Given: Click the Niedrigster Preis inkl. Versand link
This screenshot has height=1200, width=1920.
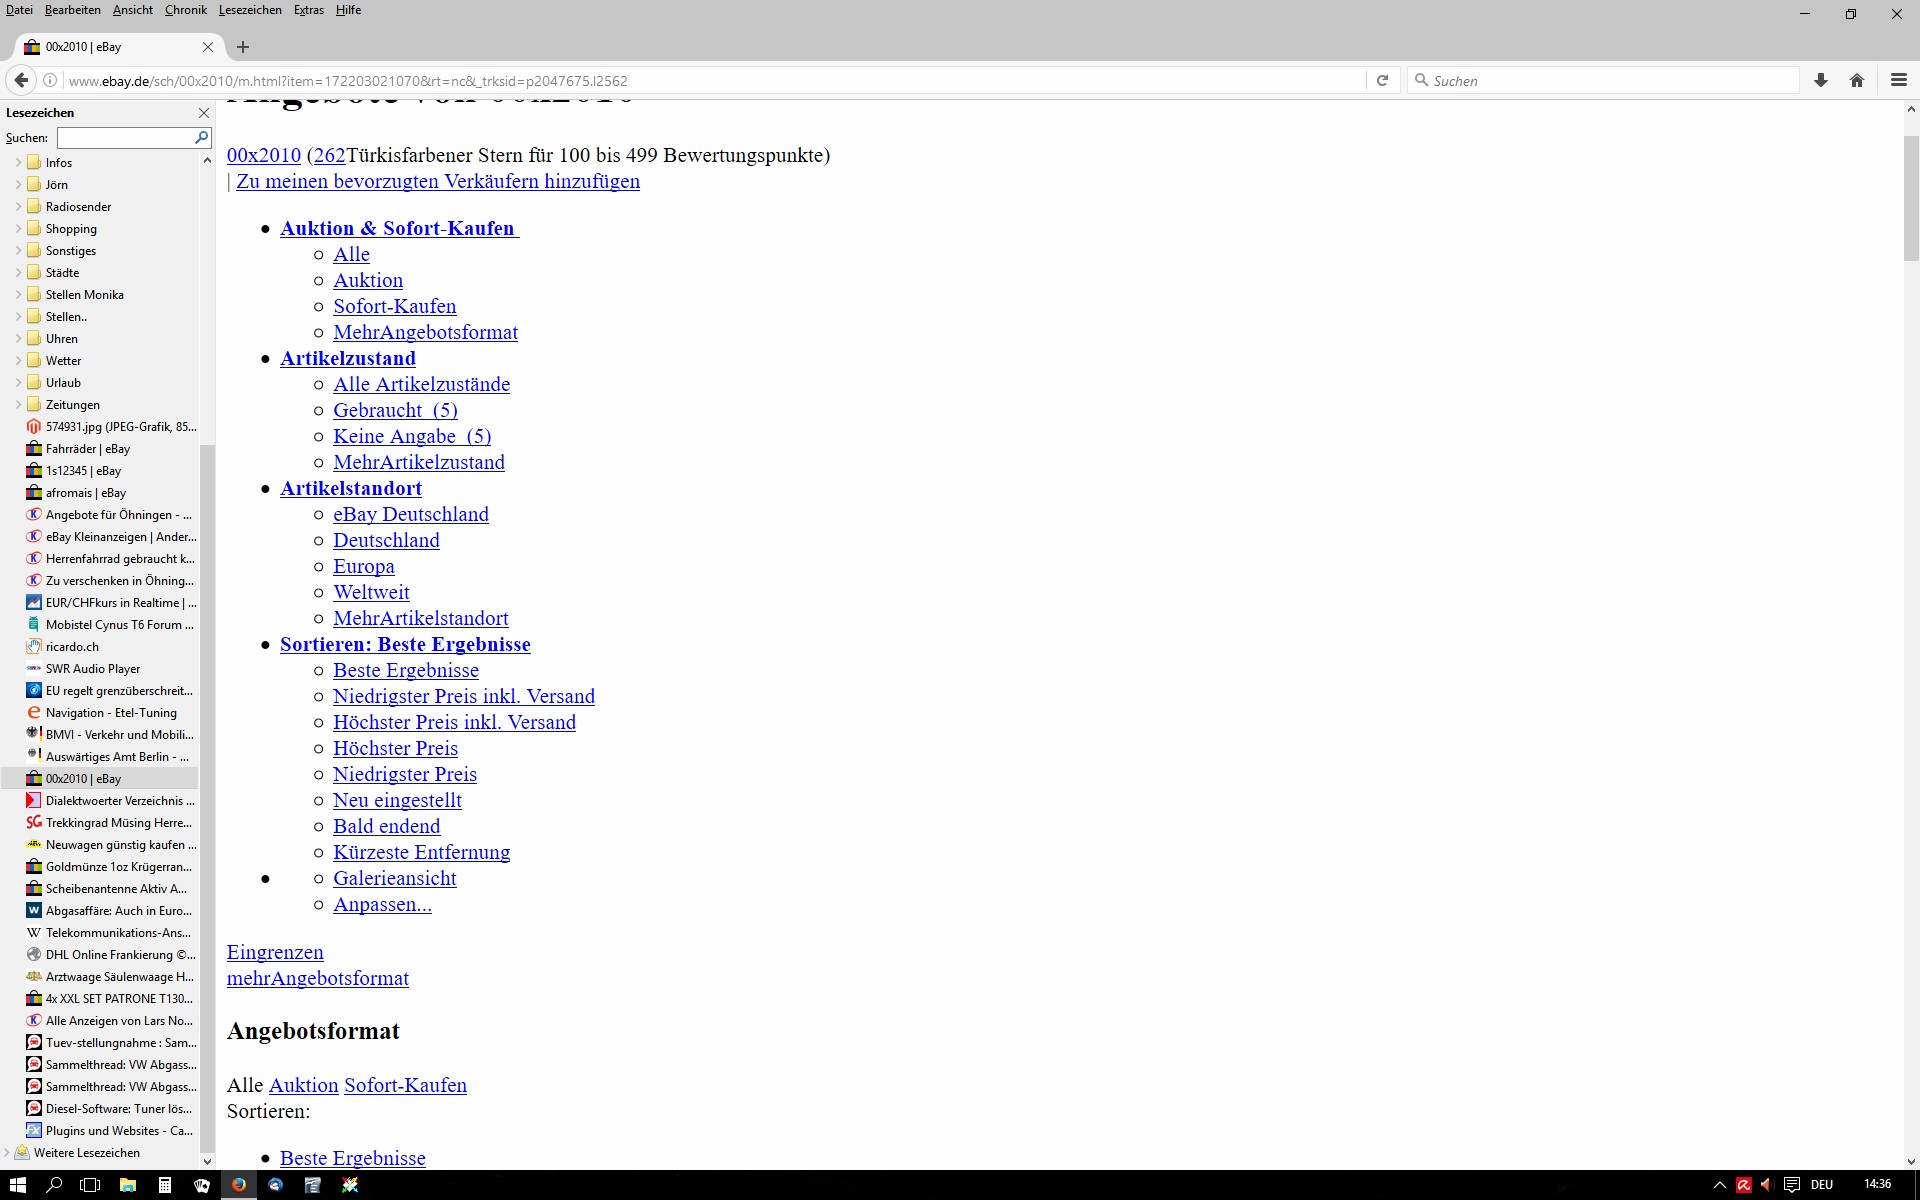Looking at the screenshot, I should pyautogui.click(x=463, y=697).
